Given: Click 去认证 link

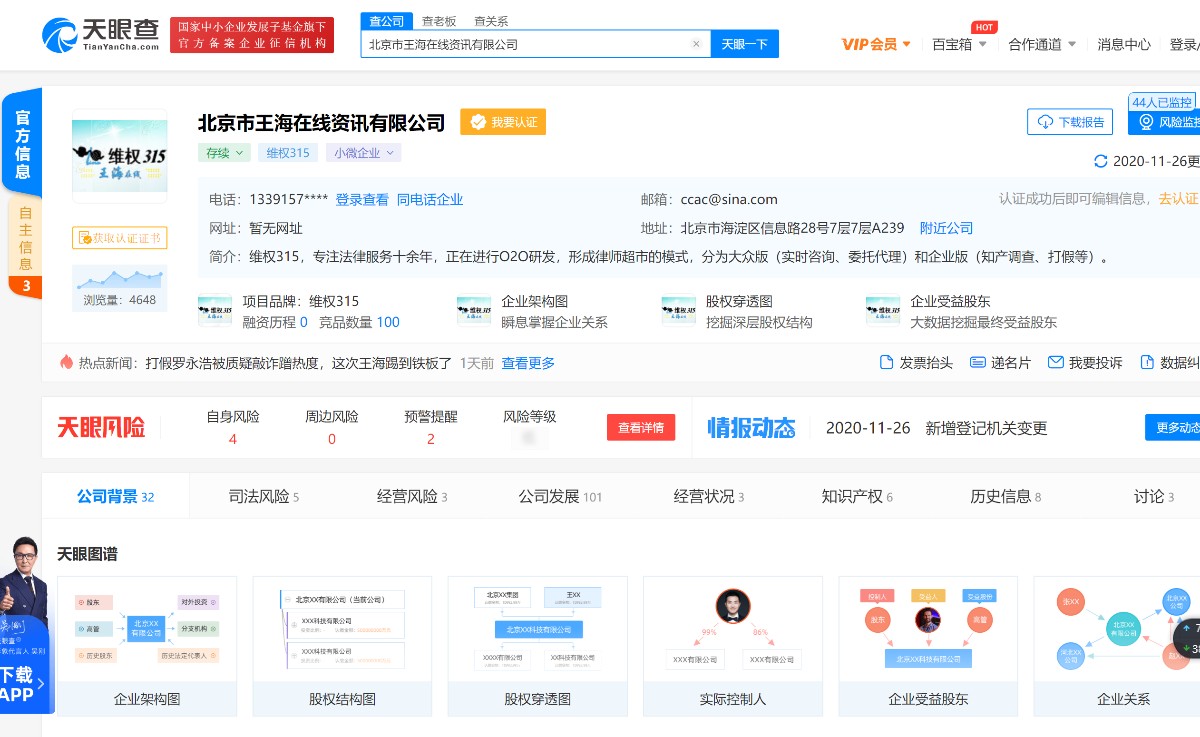Looking at the screenshot, I should tap(1178, 199).
